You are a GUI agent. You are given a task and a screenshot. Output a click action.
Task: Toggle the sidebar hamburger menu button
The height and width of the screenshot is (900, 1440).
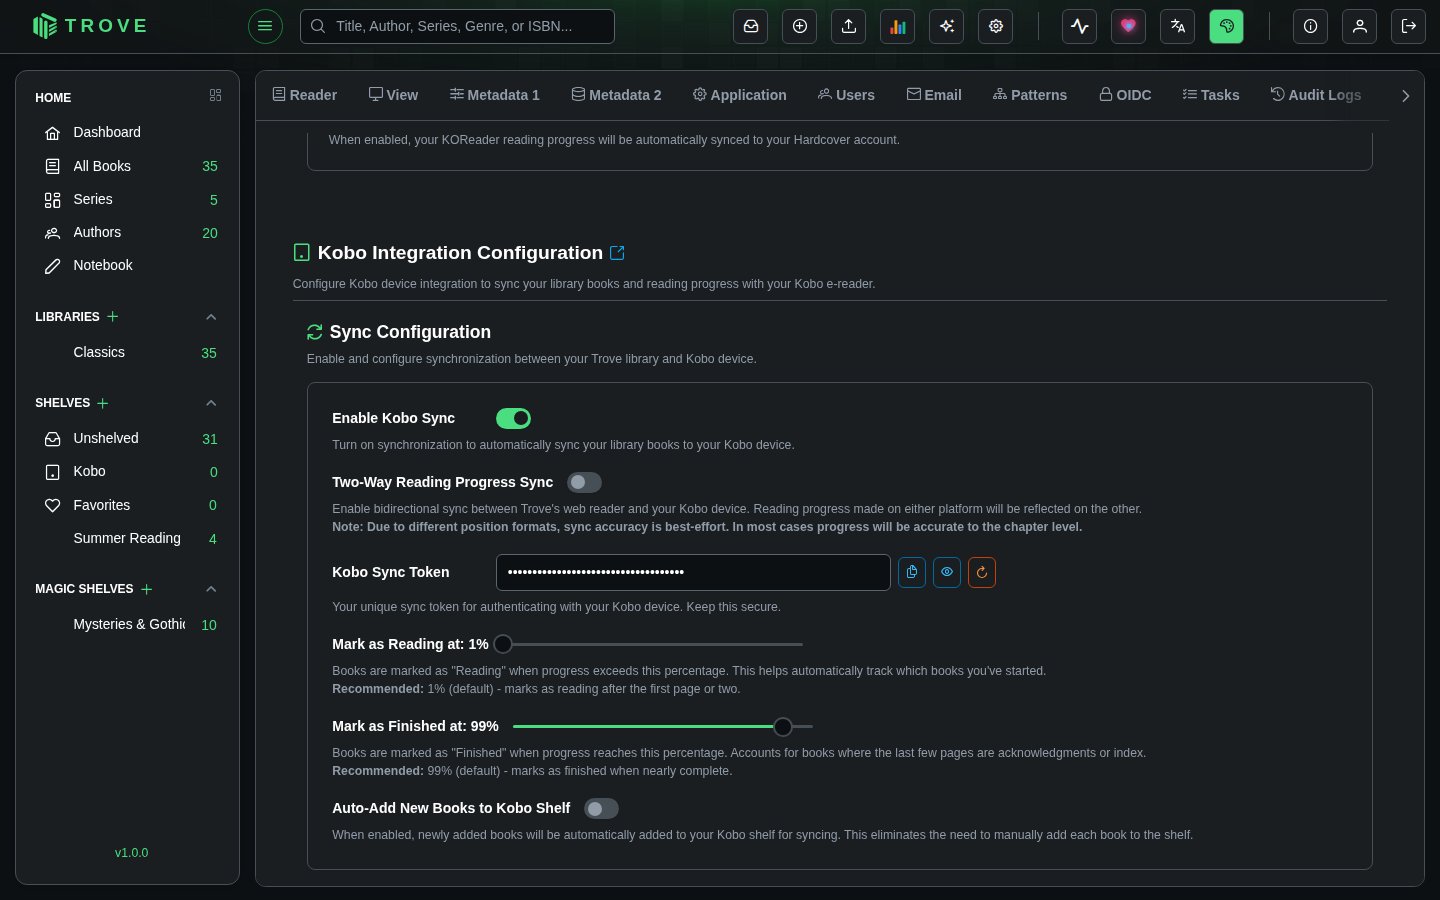pyautogui.click(x=265, y=26)
